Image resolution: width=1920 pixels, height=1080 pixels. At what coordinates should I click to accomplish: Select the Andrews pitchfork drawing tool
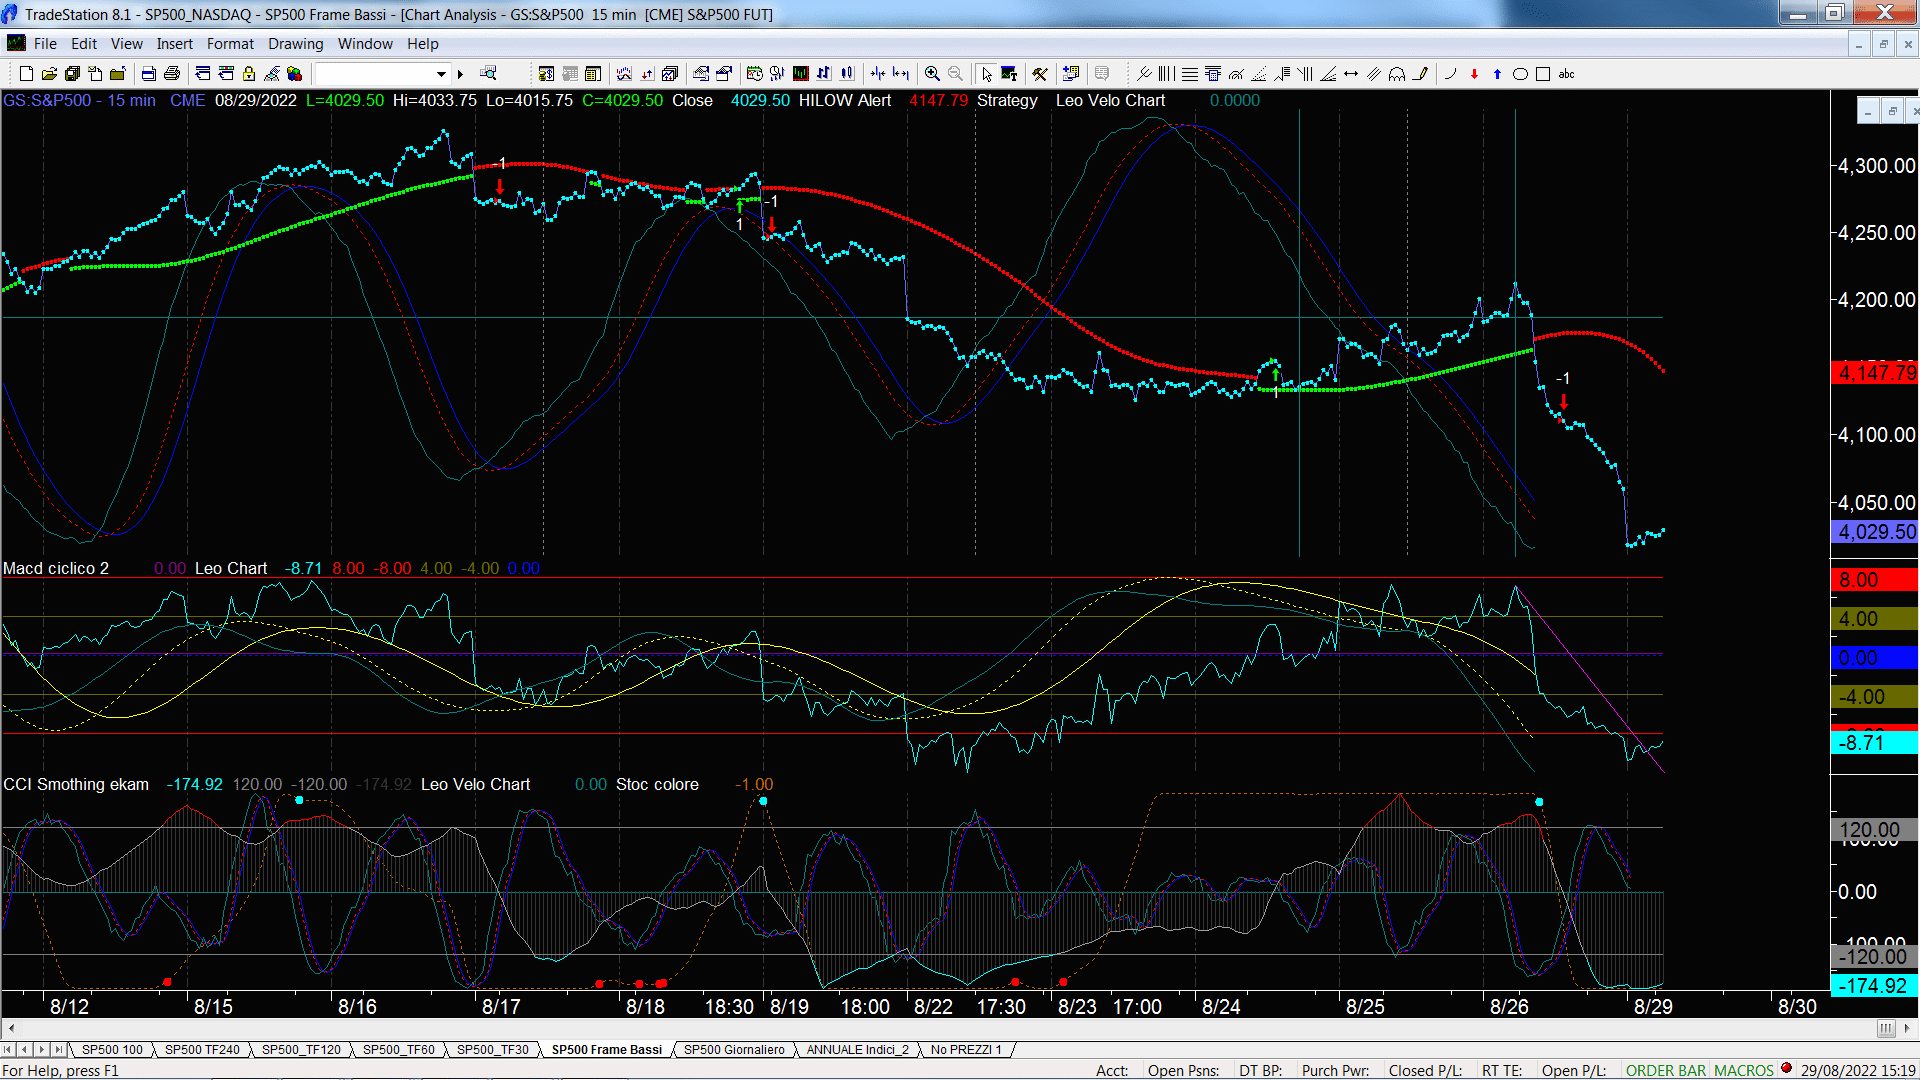[1144, 74]
